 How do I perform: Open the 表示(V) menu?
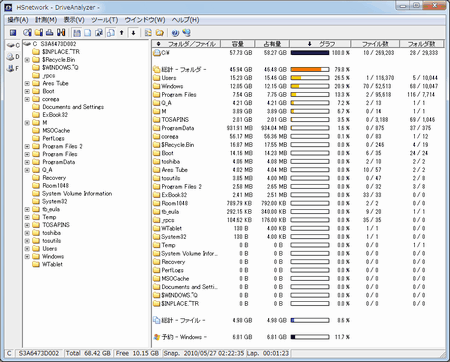[74, 20]
